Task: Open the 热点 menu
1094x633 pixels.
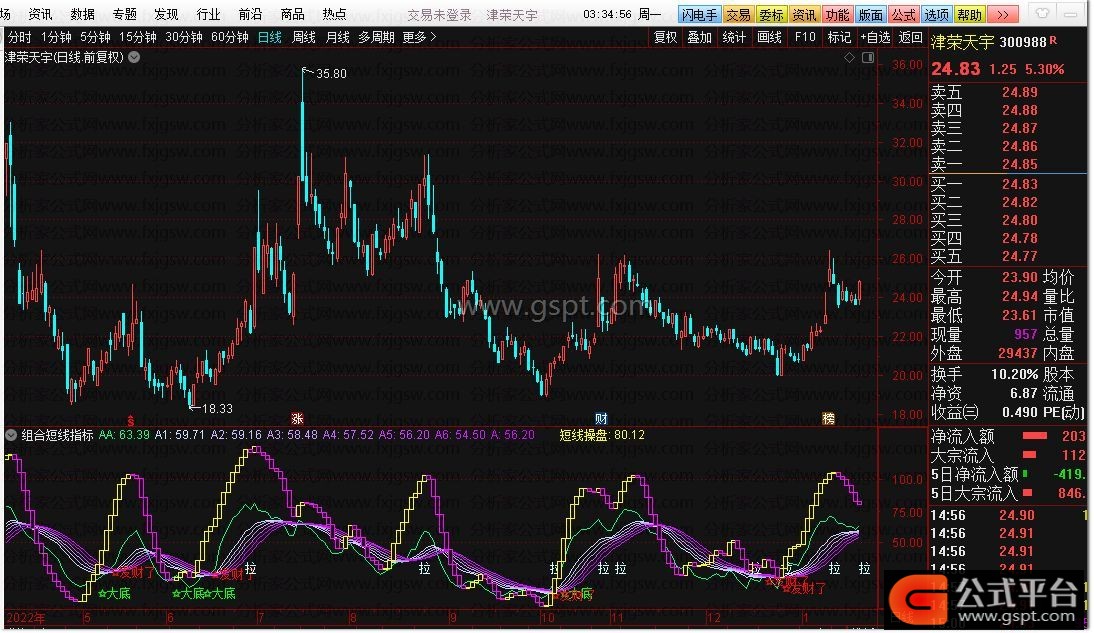Action: coord(334,14)
